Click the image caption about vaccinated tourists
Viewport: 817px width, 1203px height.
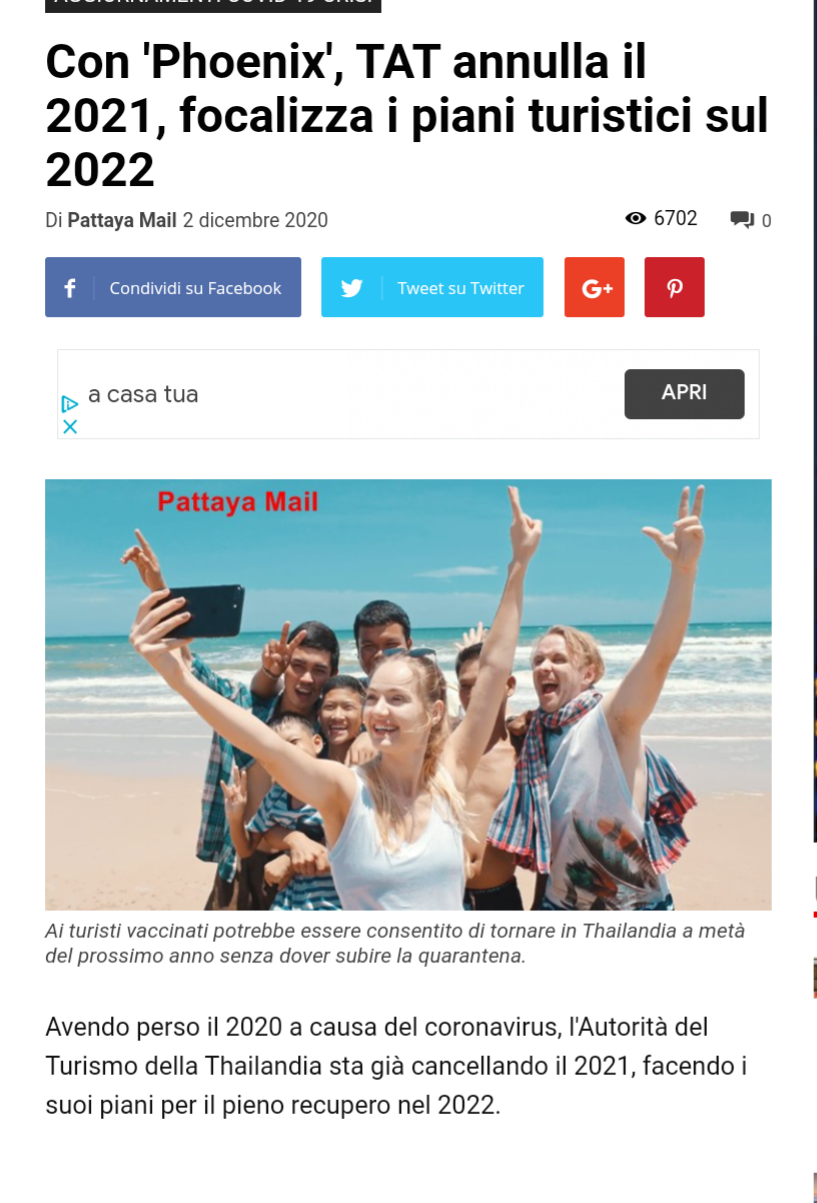[395, 944]
